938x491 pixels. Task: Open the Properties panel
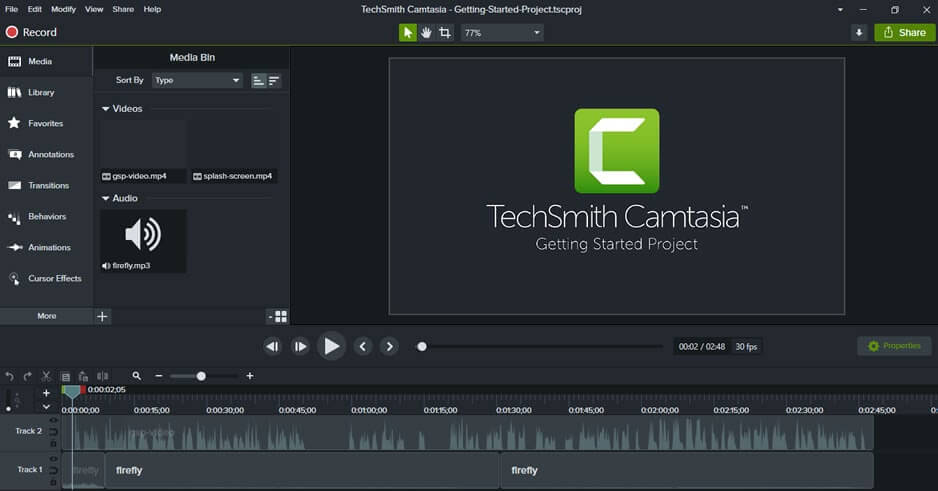[x=894, y=346]
